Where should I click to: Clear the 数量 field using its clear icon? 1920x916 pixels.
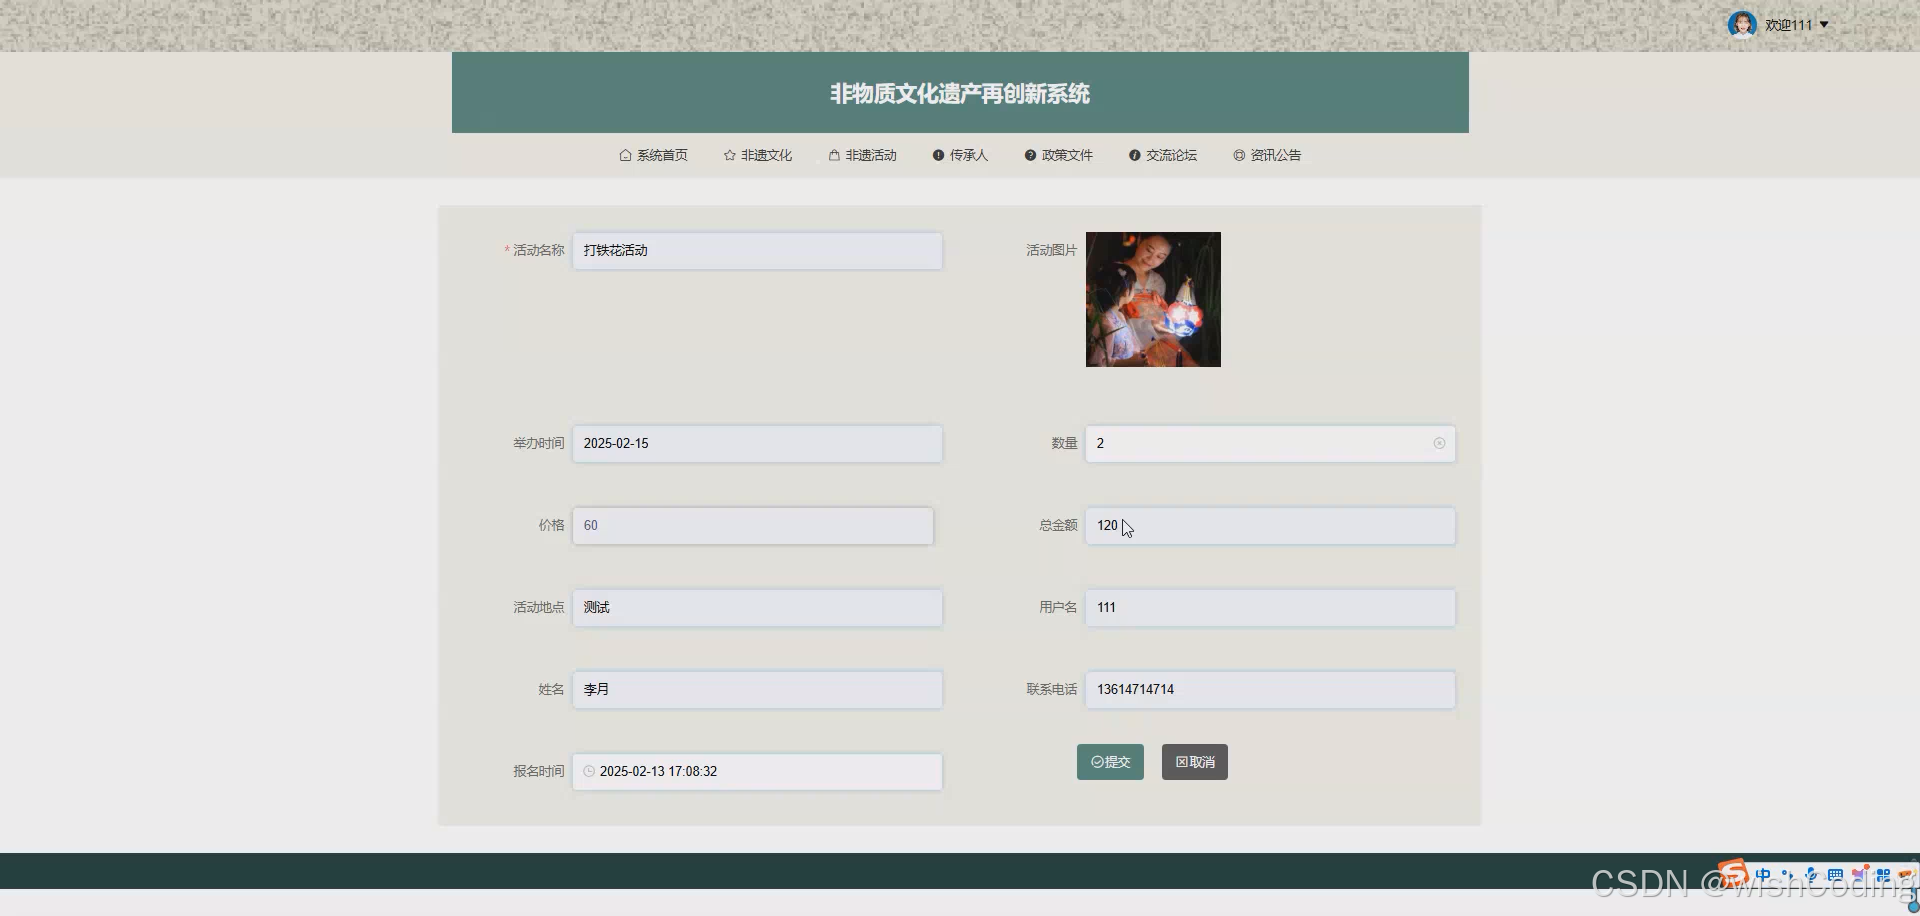coord(1439,443)
